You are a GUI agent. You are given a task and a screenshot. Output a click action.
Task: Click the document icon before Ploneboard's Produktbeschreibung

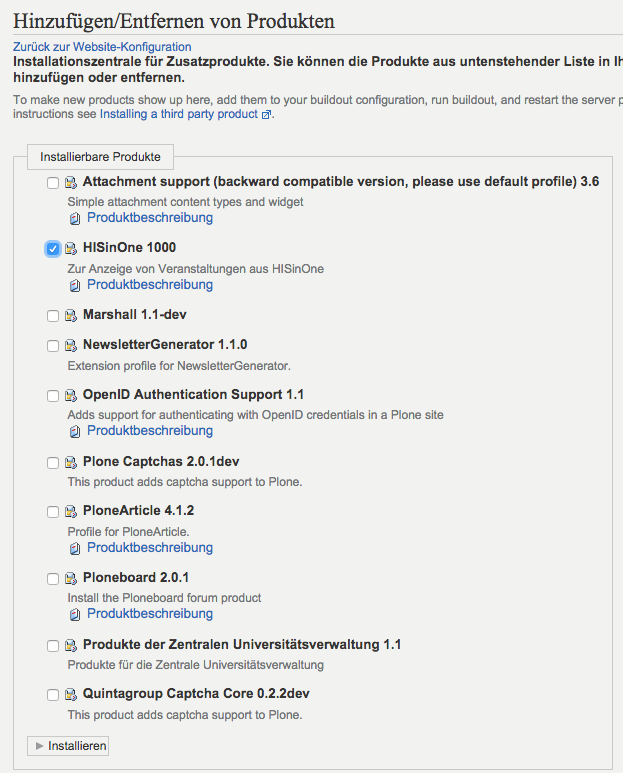click(x=75, y=614)
